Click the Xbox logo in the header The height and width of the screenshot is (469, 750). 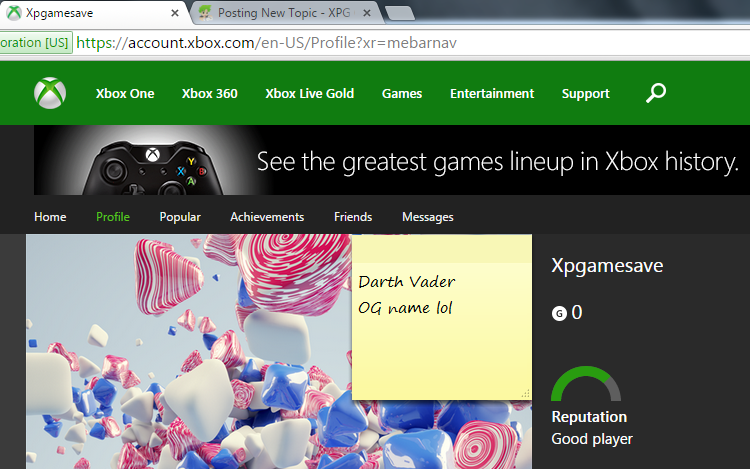point(50,93)
